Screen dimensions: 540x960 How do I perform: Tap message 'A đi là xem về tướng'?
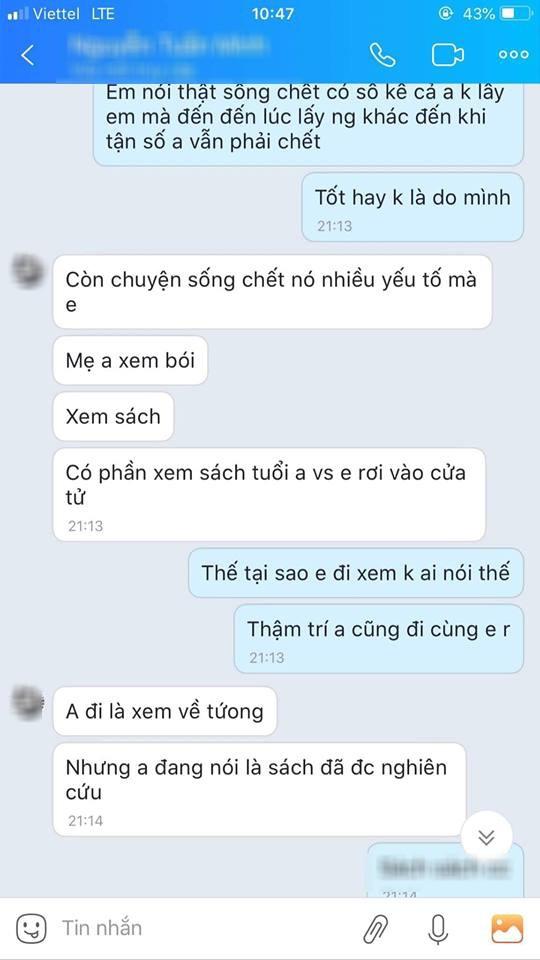pos(165,711)
